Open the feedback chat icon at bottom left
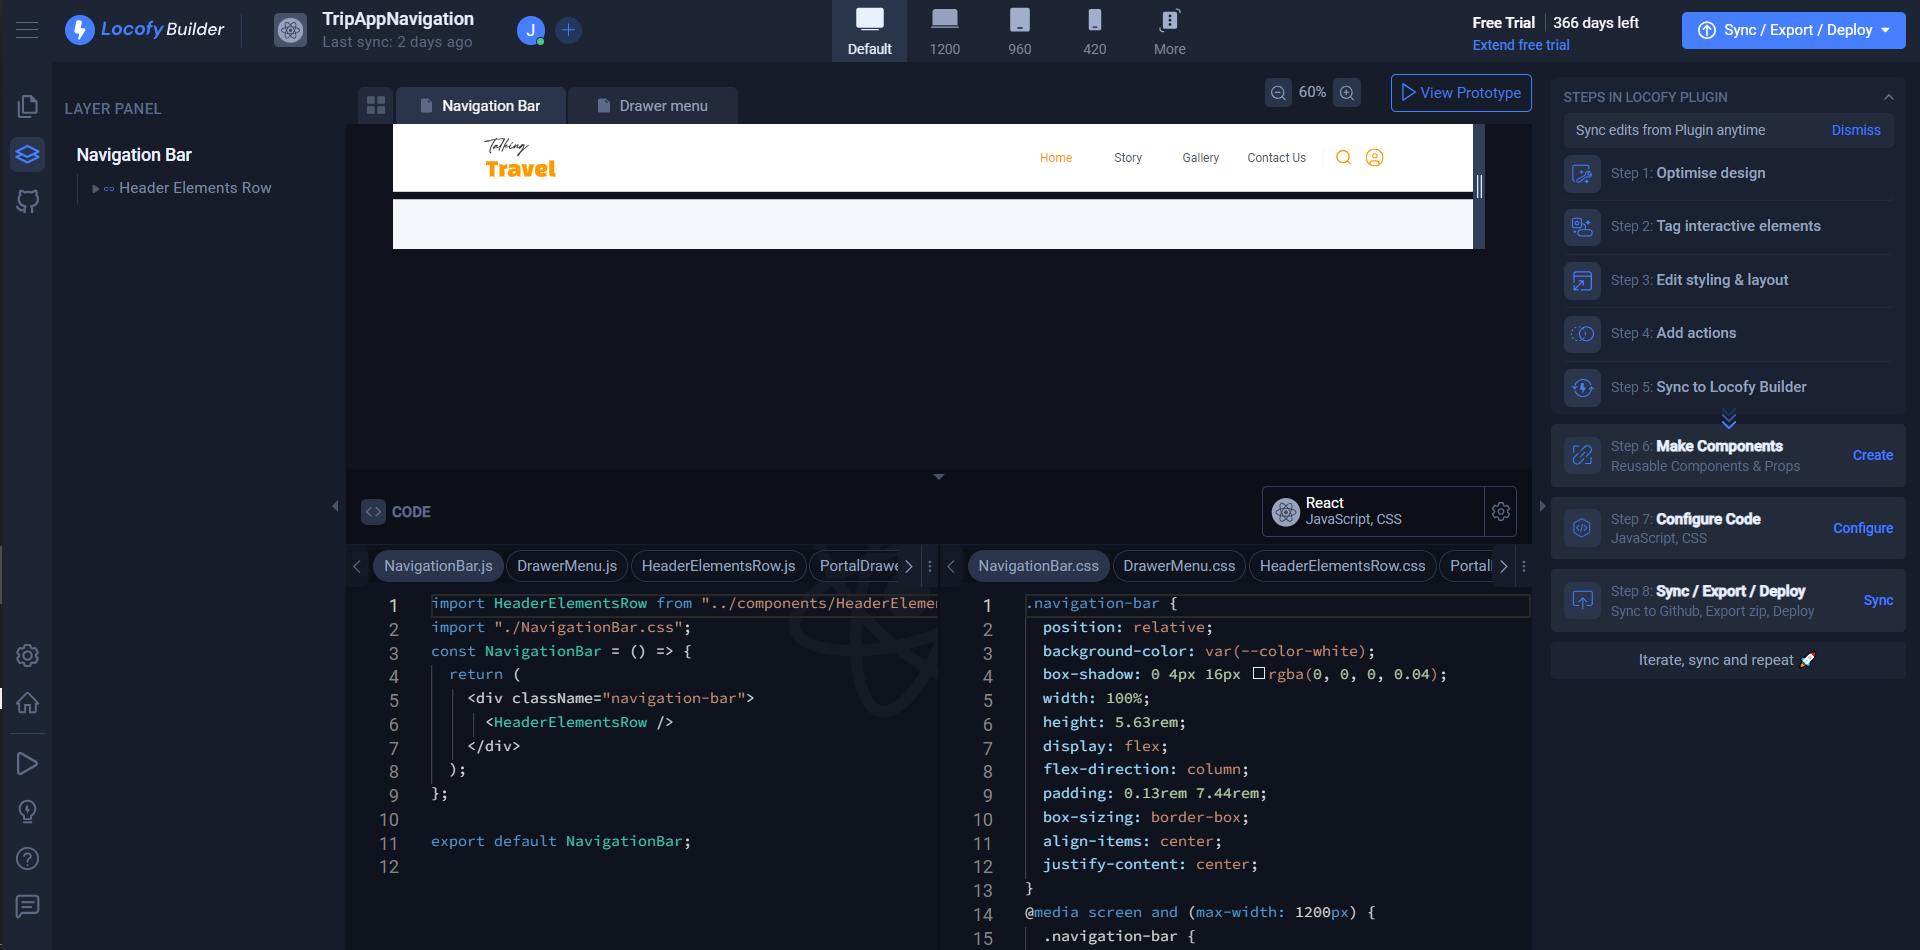Viewport: 1920px width, 950px height. pyautogui.click(x=27, y=907)
